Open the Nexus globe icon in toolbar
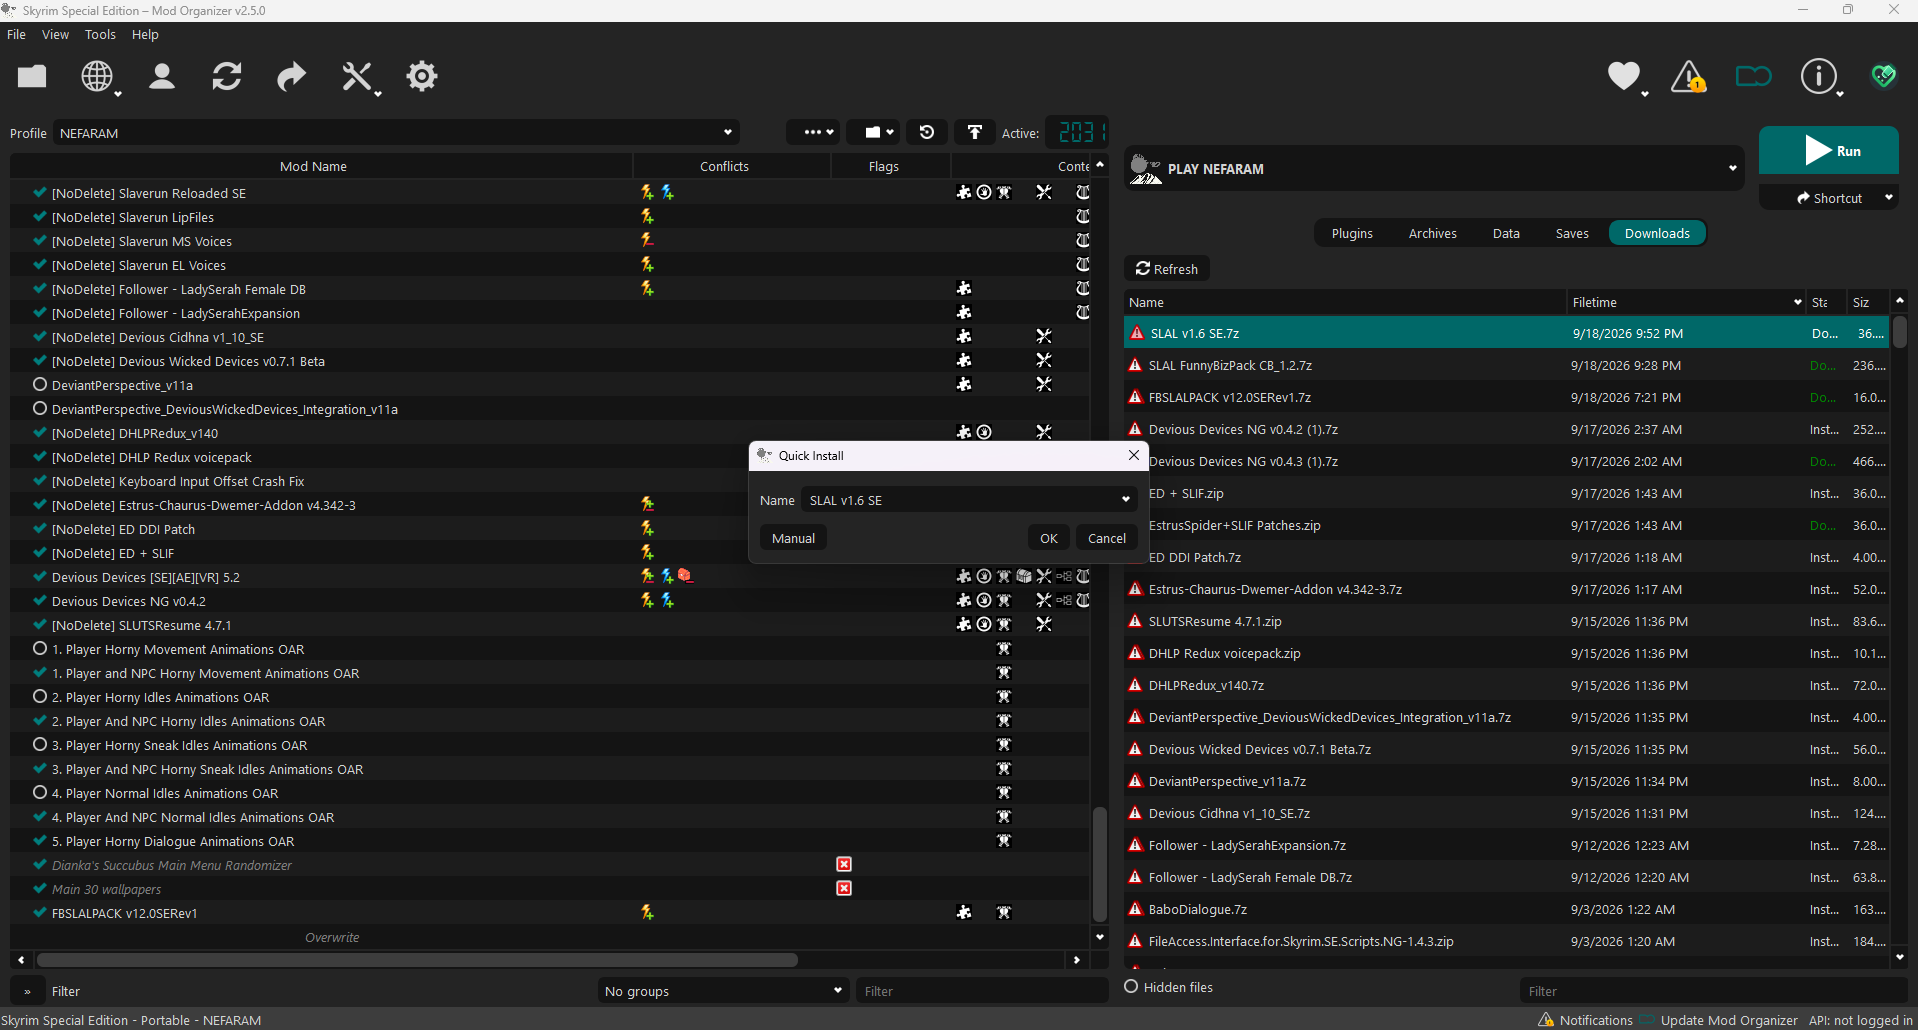Viewport: 1918px width, 1030px height. click(x=97, y=76)
